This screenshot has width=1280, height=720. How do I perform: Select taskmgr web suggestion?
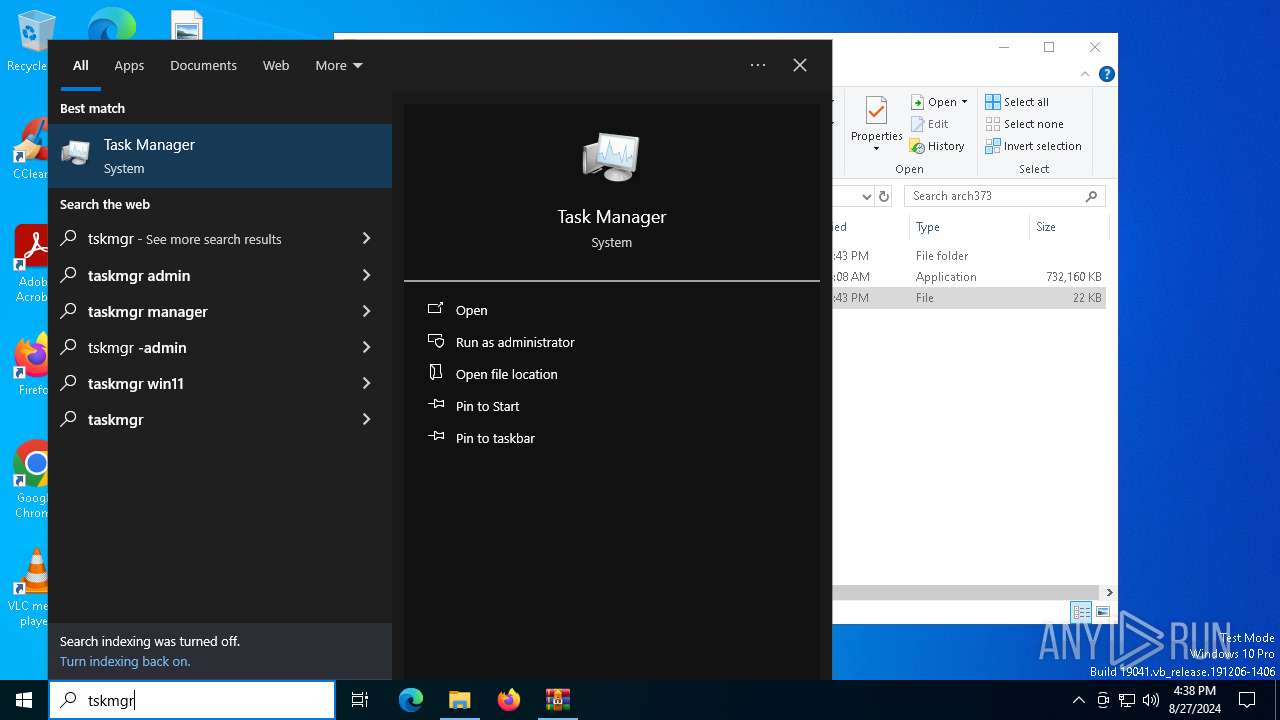click(x=220, y=419)
